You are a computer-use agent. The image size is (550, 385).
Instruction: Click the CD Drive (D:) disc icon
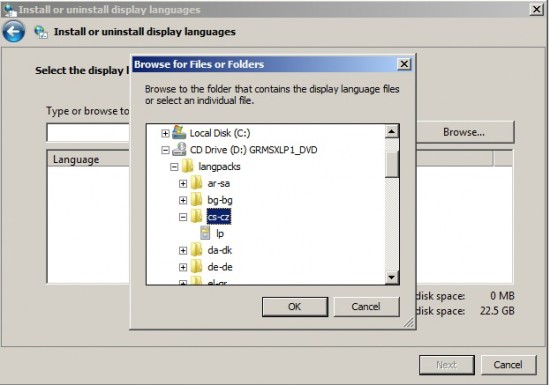pos(179,149)
